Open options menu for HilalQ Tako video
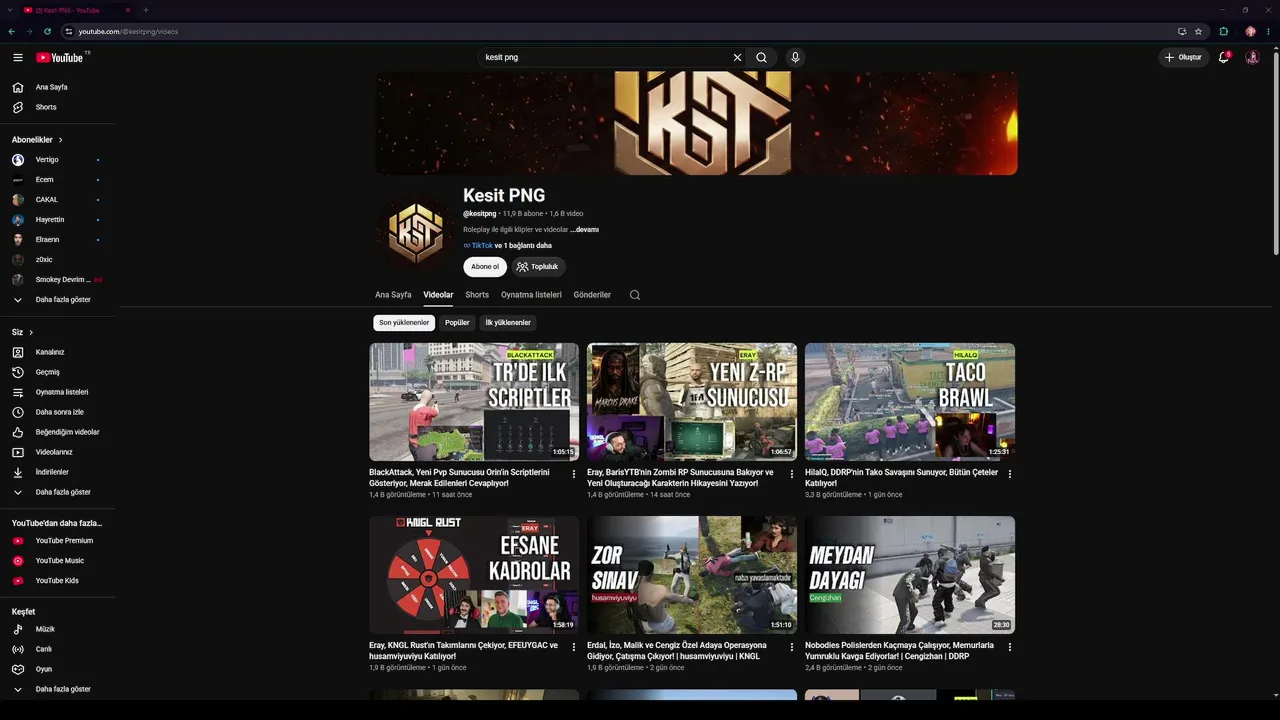The height and width of the screenshot is (720, 1280). coord(1010,474)
